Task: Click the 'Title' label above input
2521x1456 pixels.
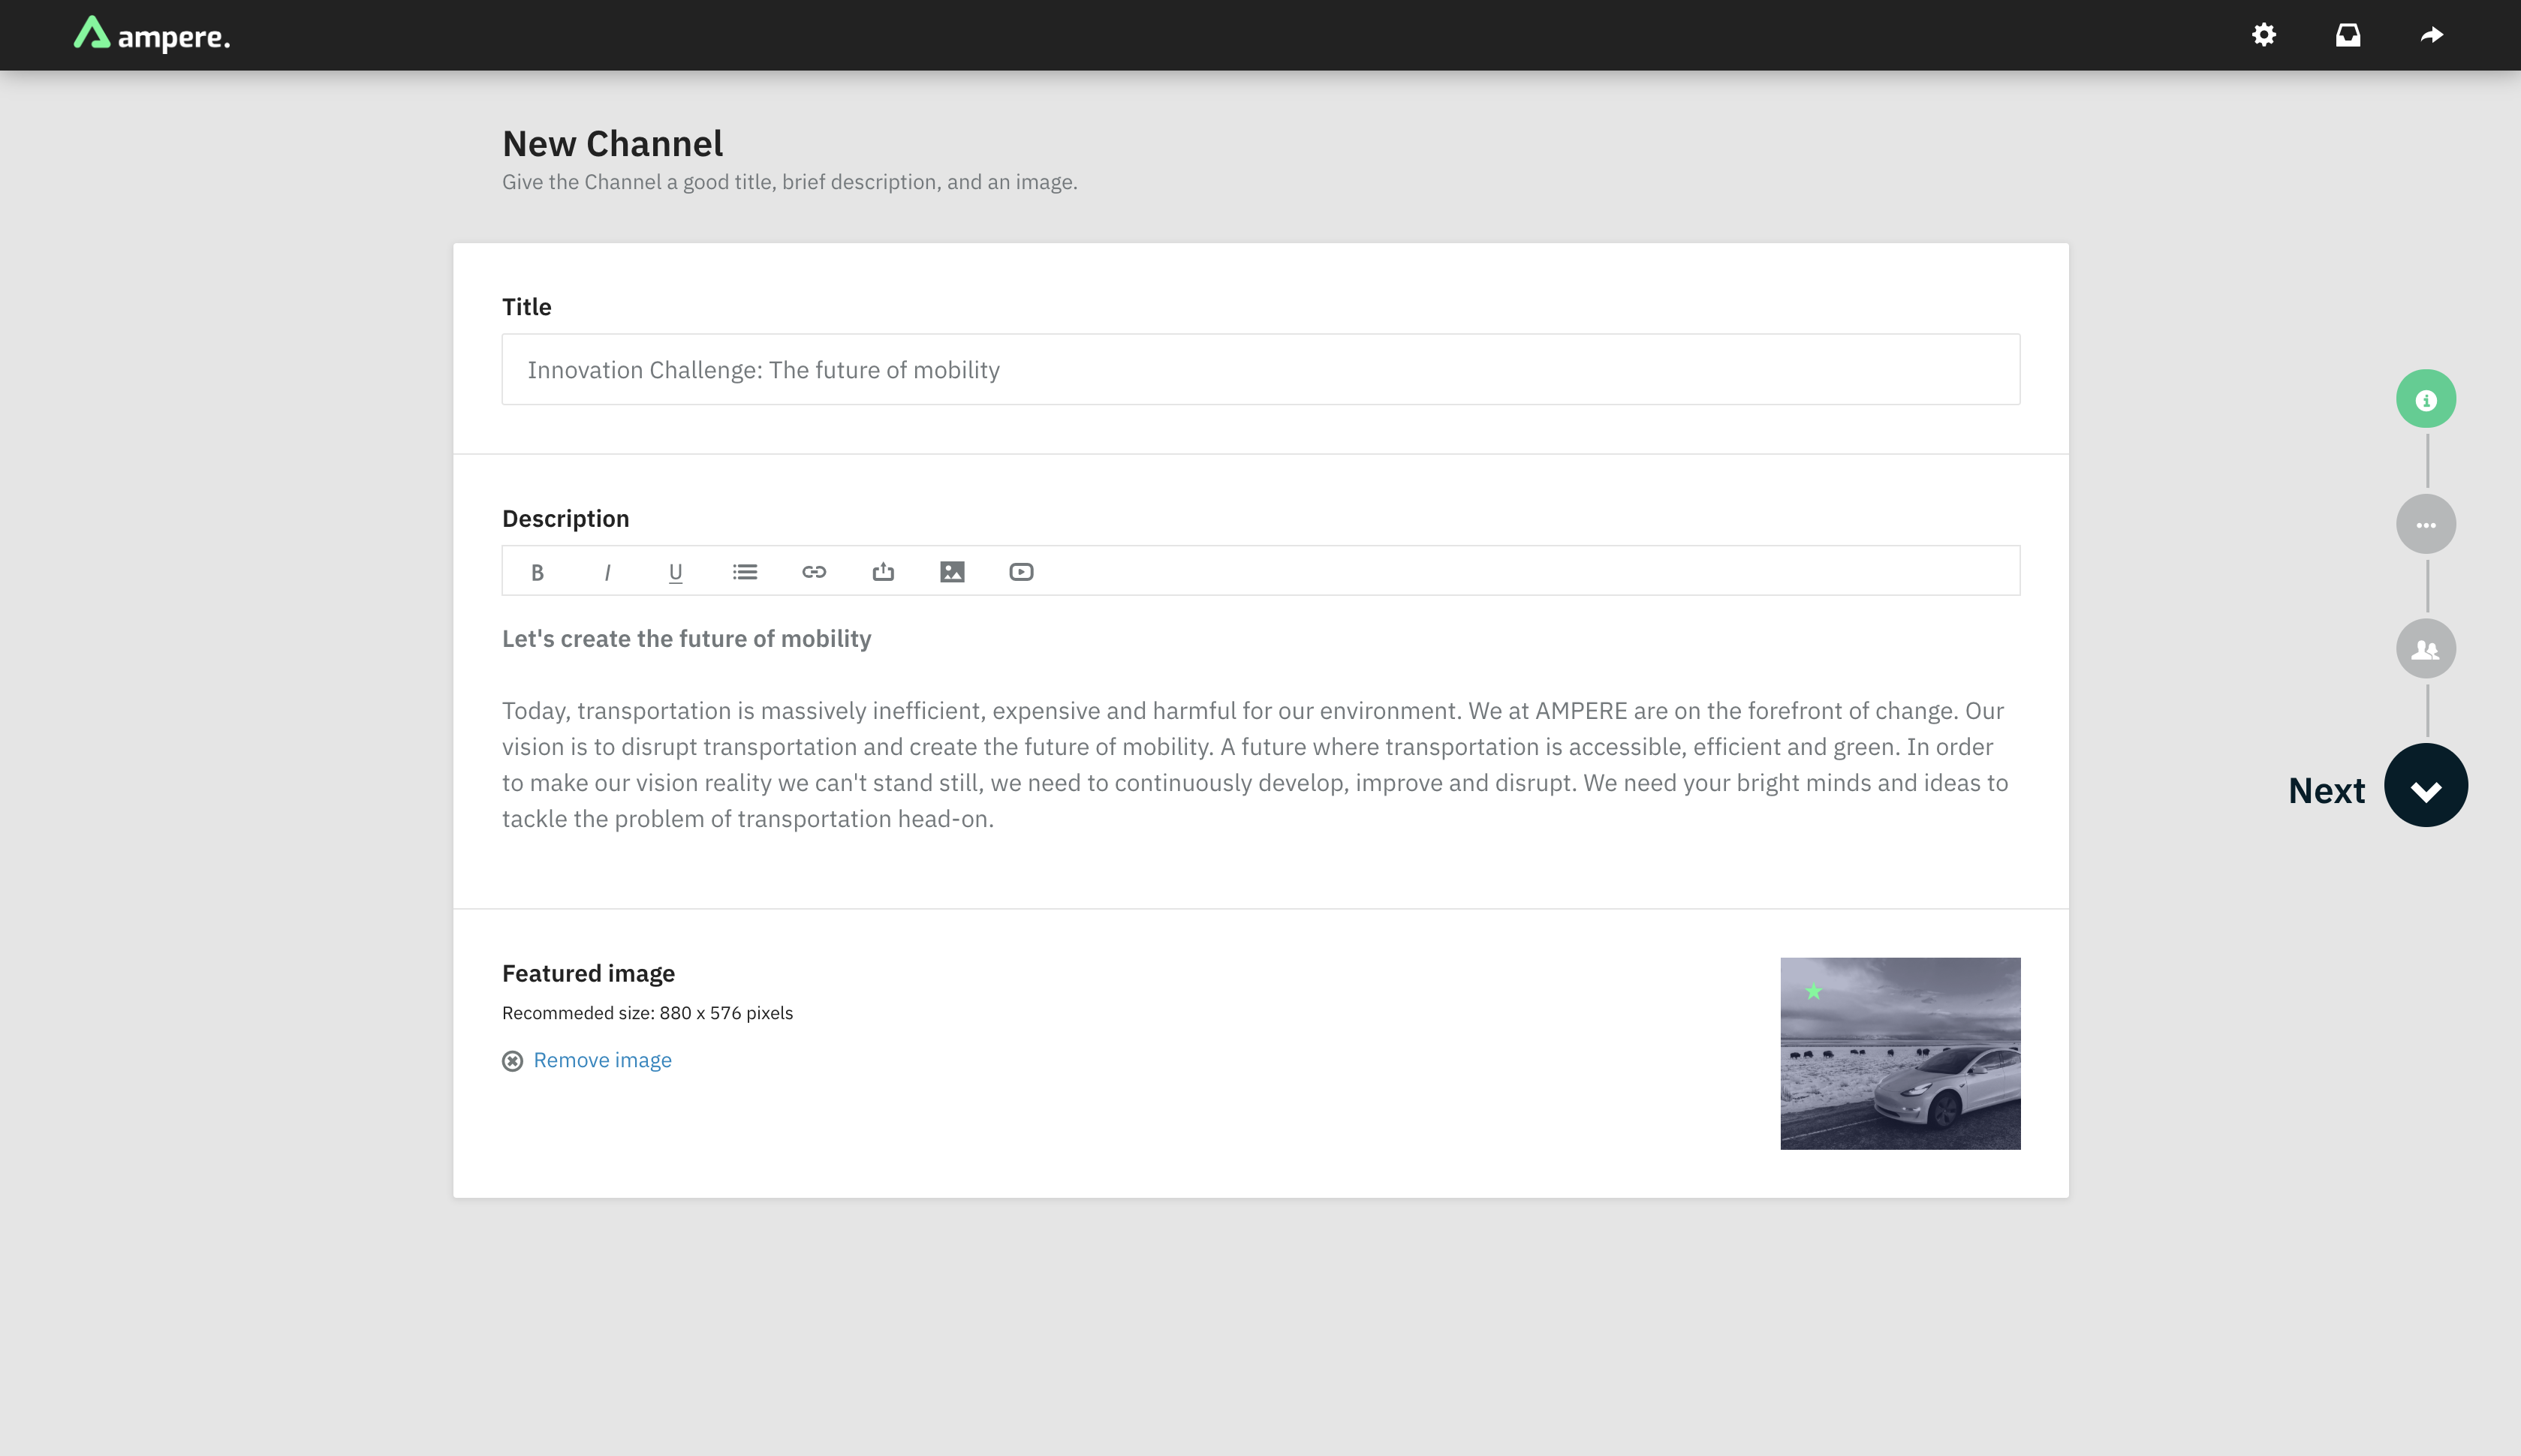Action: [x=526, y=306]
